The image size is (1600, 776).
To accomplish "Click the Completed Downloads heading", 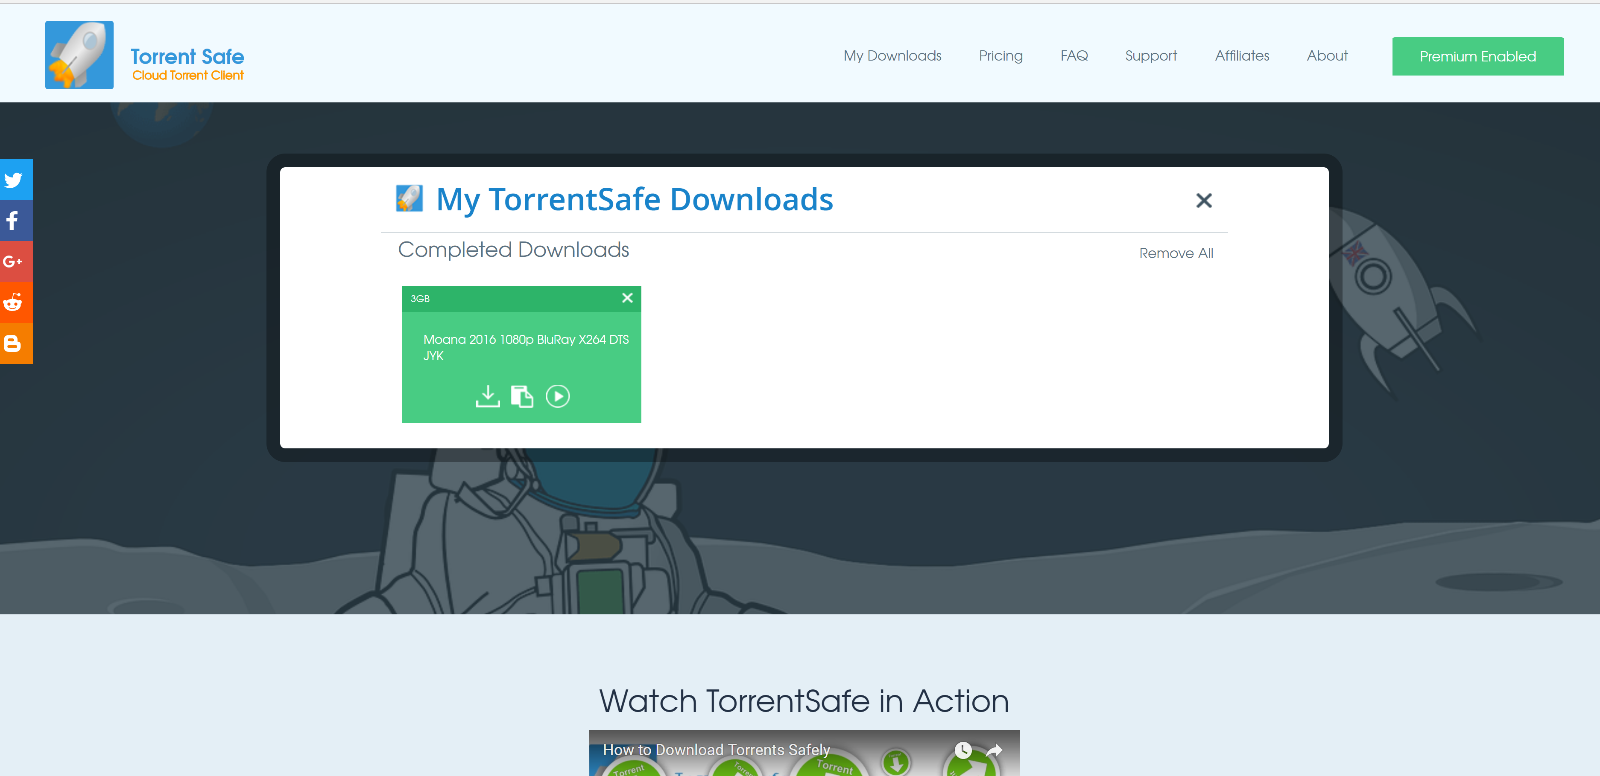I will point(514,250).
